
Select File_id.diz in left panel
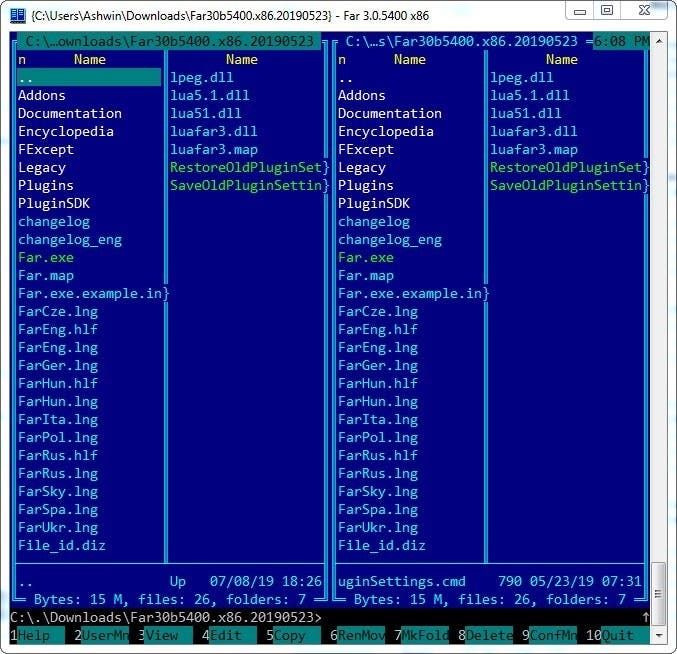click(x=62, y=546)
